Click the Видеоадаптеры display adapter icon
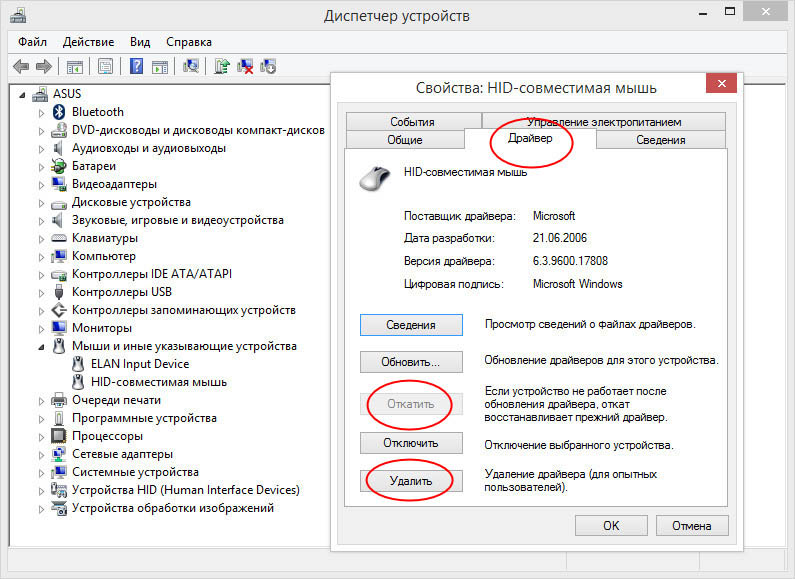Viewport: 795px width, 579px height. 59,184
